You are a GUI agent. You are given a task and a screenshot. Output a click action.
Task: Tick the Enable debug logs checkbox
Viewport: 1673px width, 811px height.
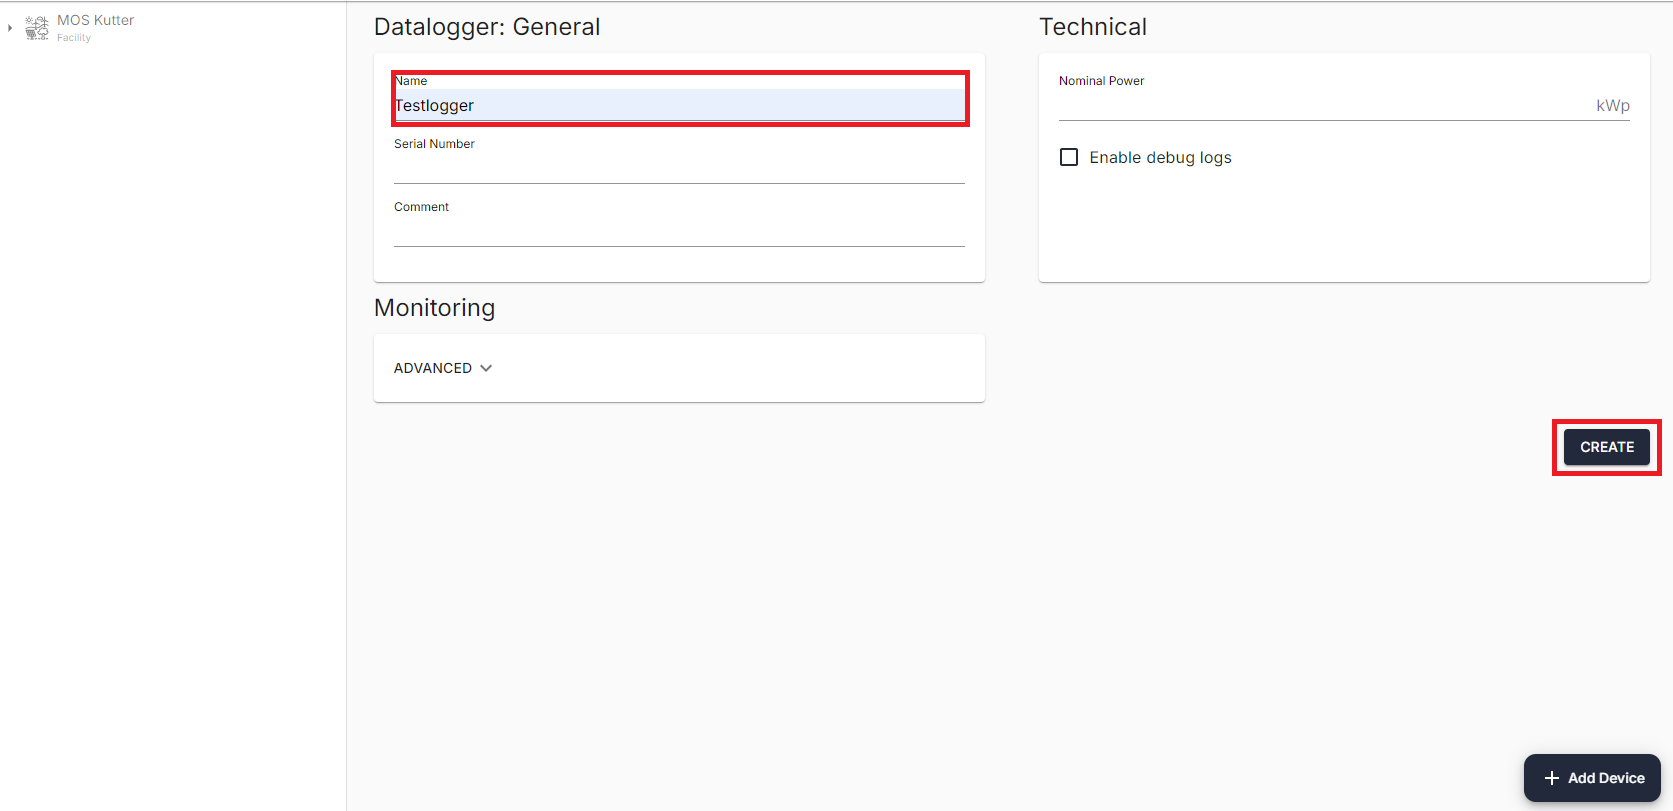1069,157
